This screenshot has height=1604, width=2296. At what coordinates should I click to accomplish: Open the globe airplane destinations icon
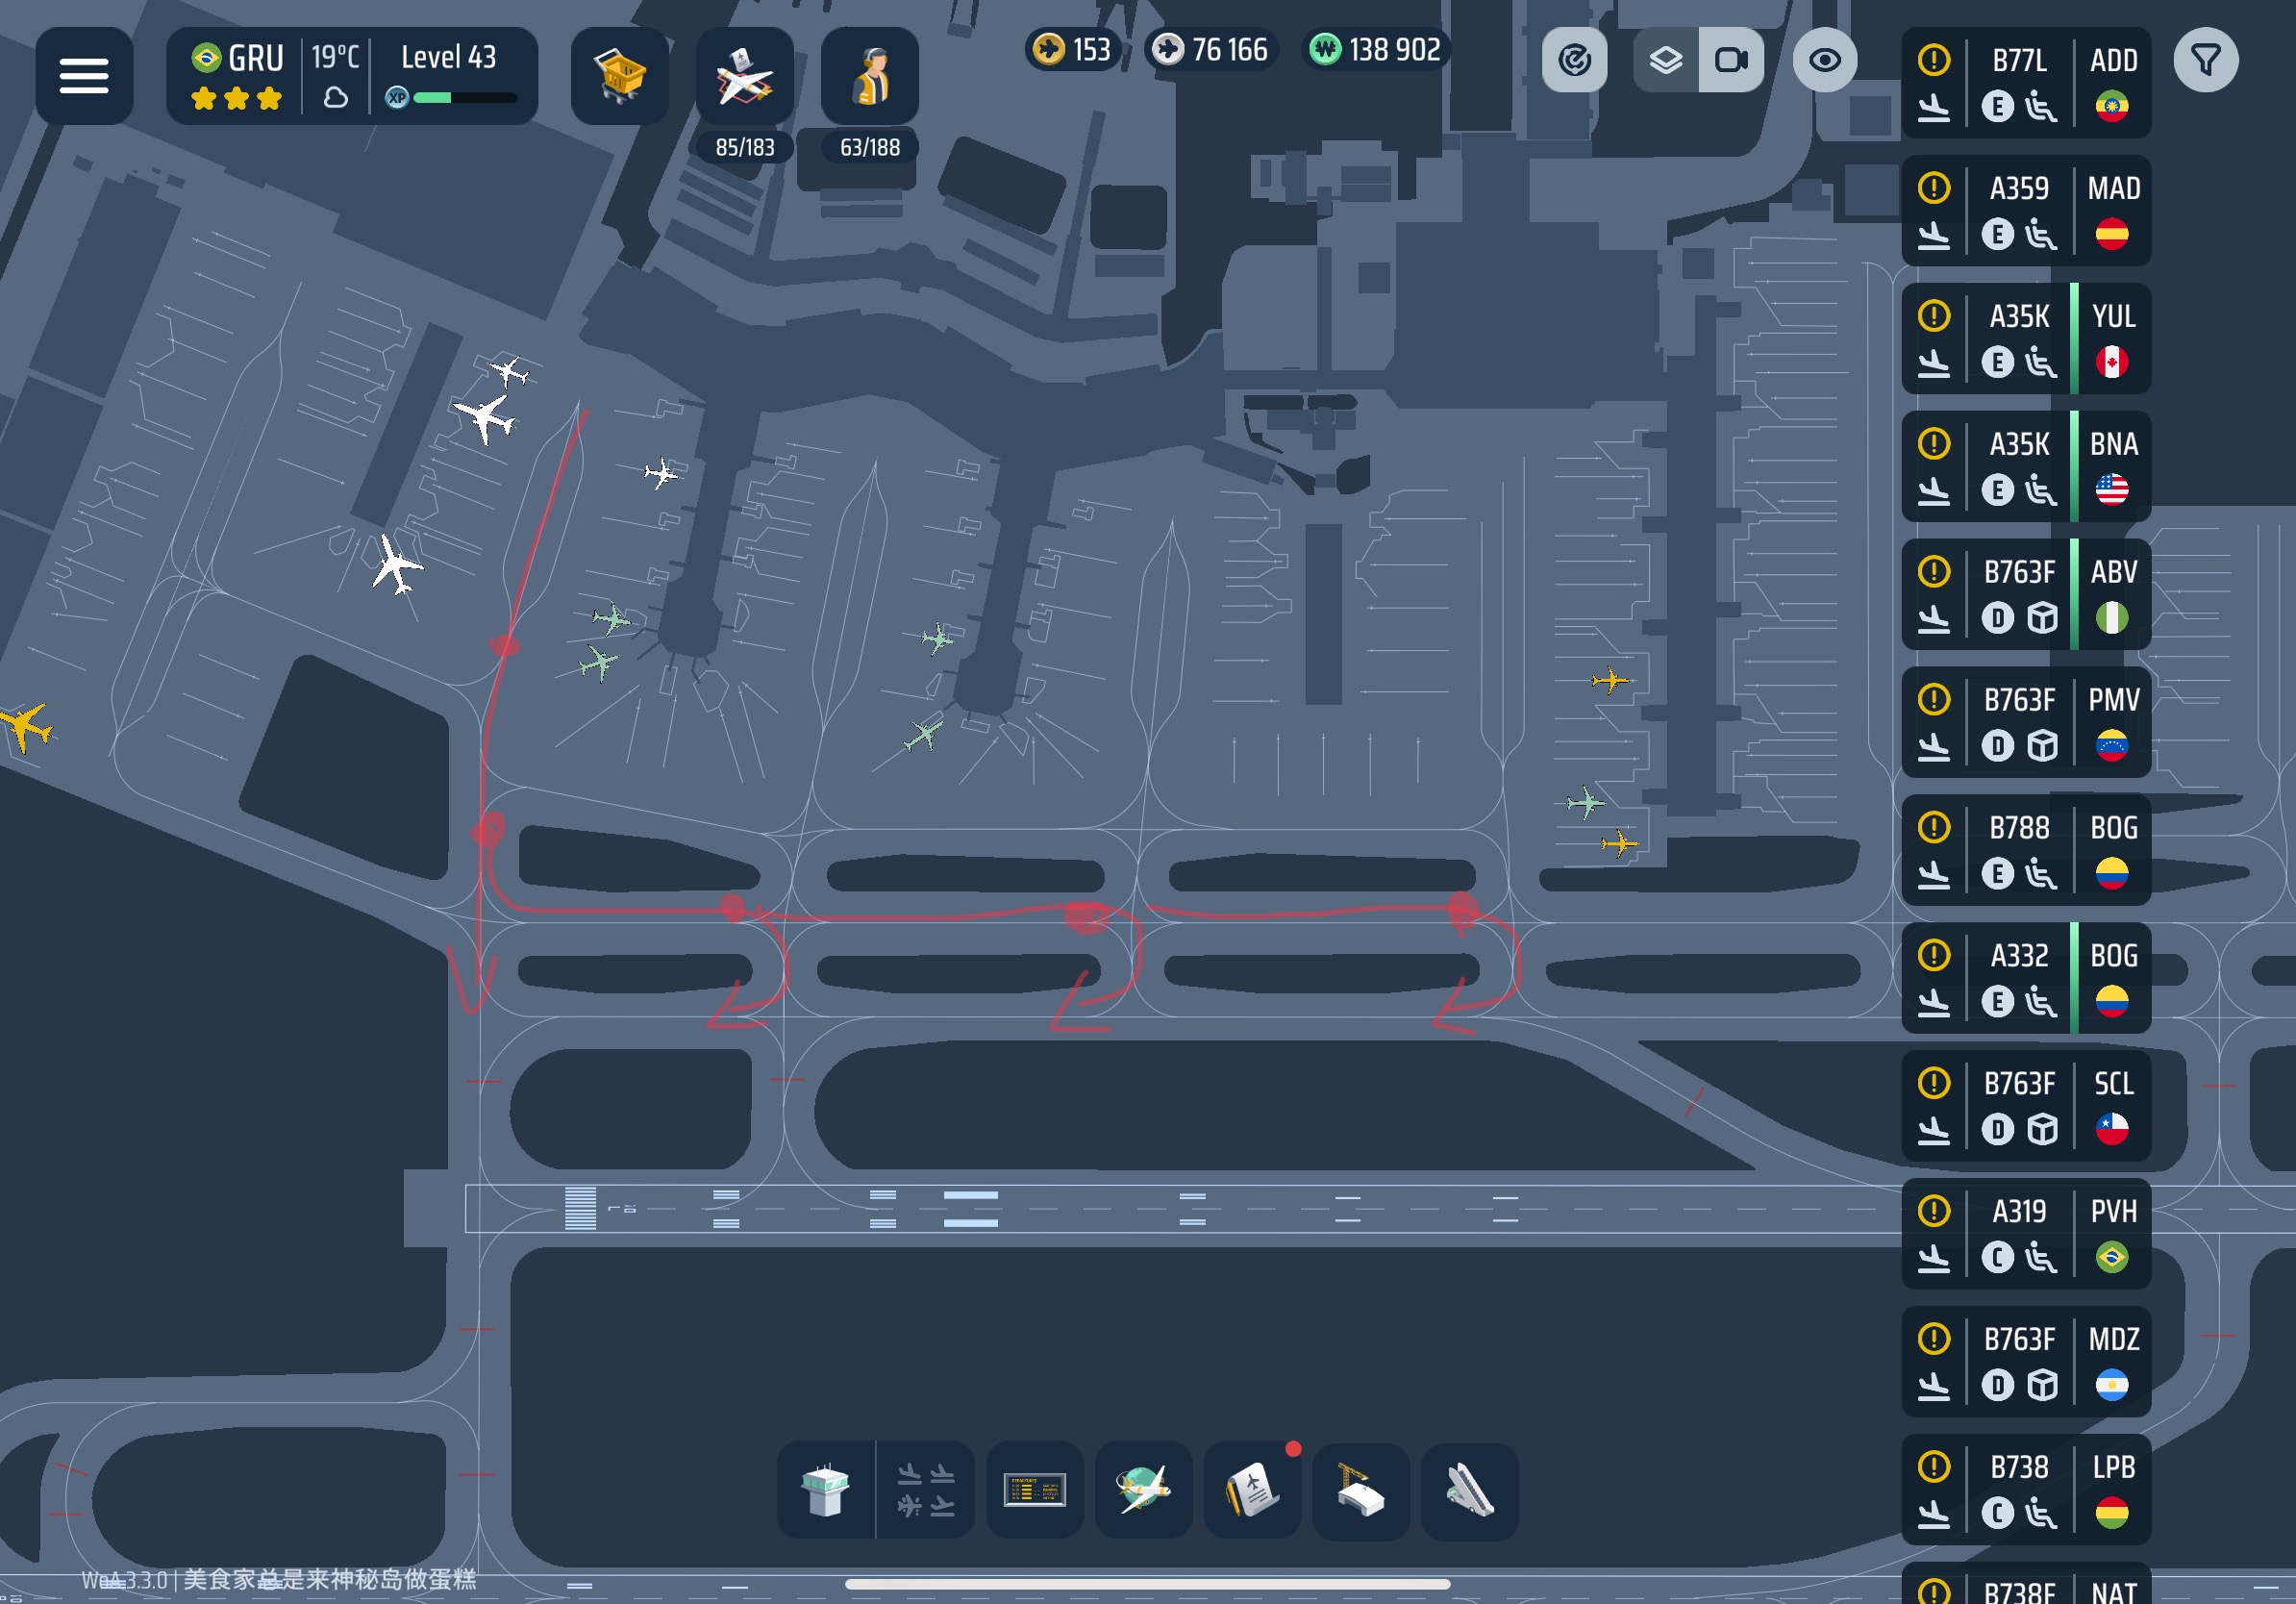pyautogui.click(x=1143, y=1490)
